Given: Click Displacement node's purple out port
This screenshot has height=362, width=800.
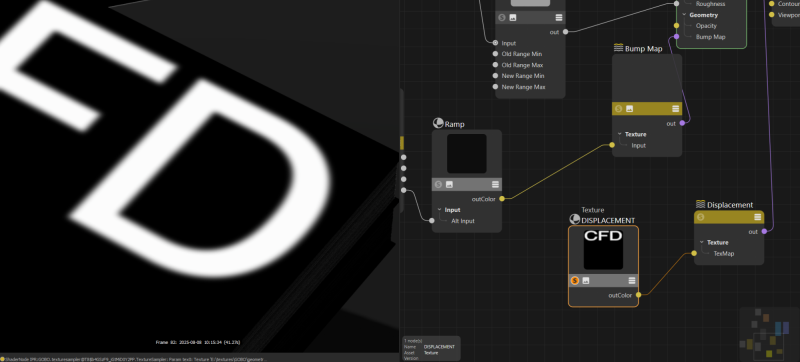Looking at the screenshot, I should [x=764, y=231].
